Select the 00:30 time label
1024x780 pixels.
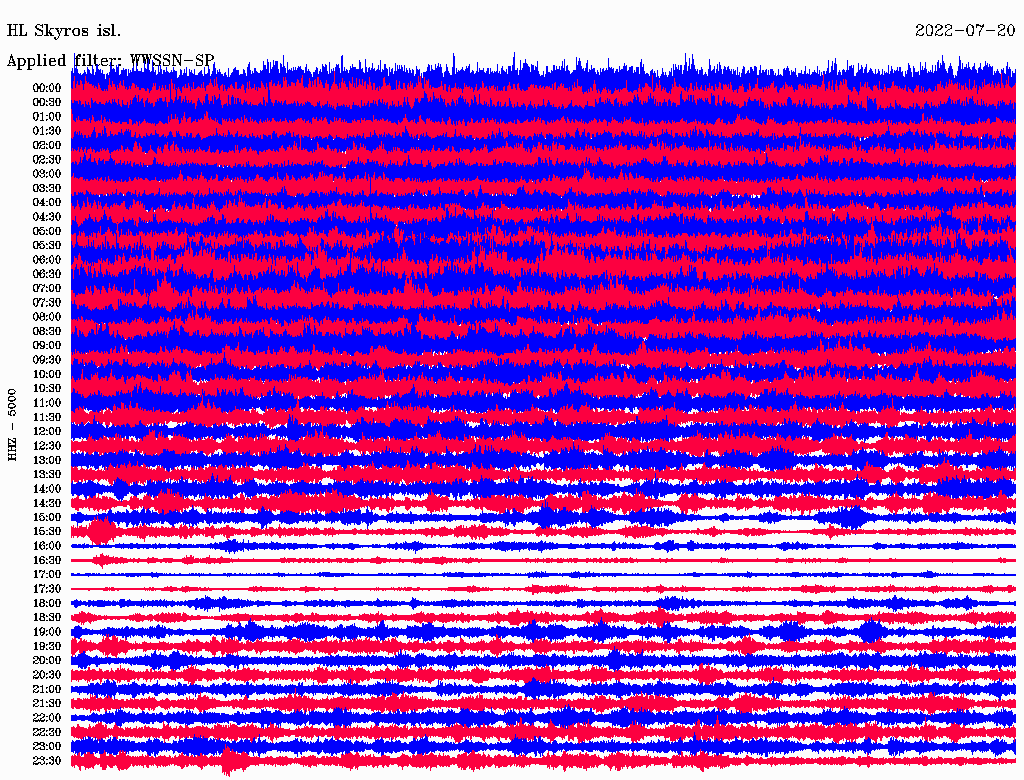click(x=47, y=103)
